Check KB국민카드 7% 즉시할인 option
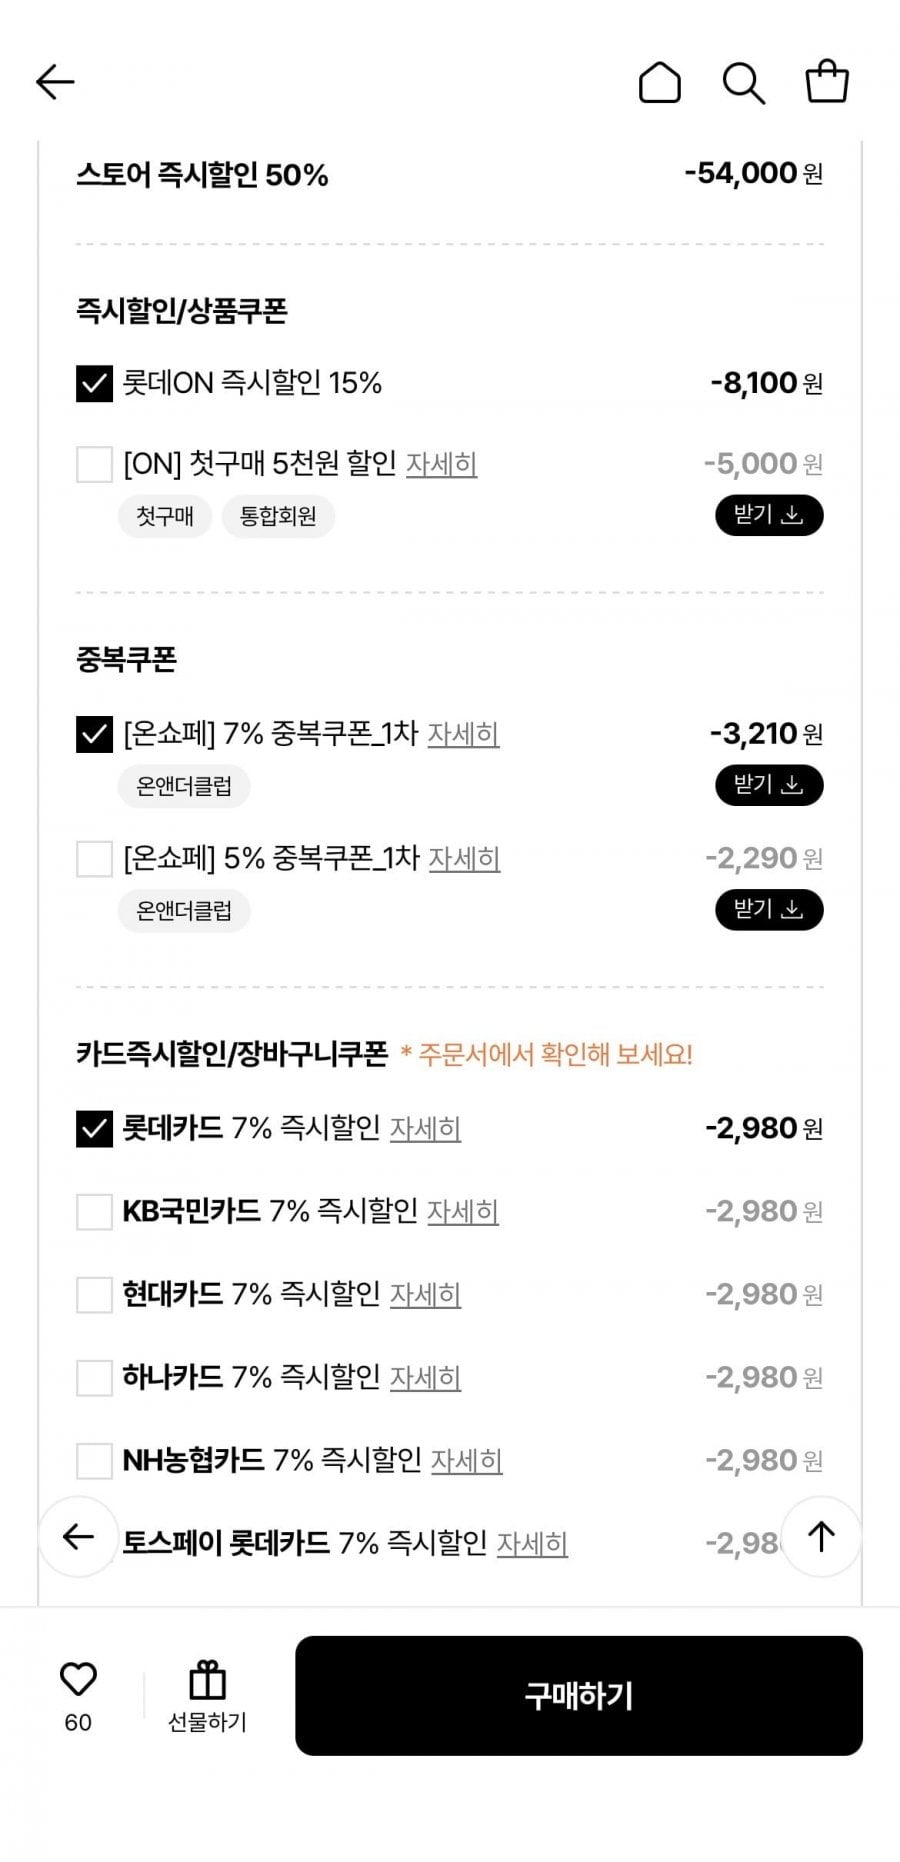Image resolution: width=900 pixels, height=1862 pixels. [x=94, y=1212]
